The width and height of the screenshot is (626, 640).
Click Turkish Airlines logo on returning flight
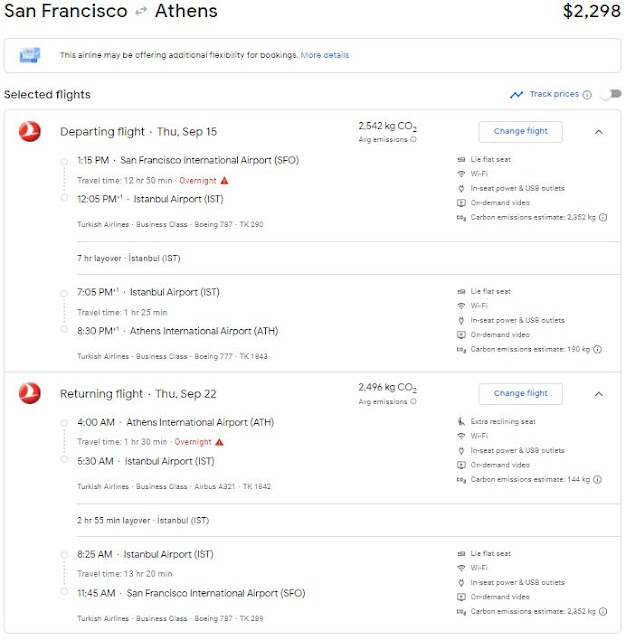(x=30, y=394)
